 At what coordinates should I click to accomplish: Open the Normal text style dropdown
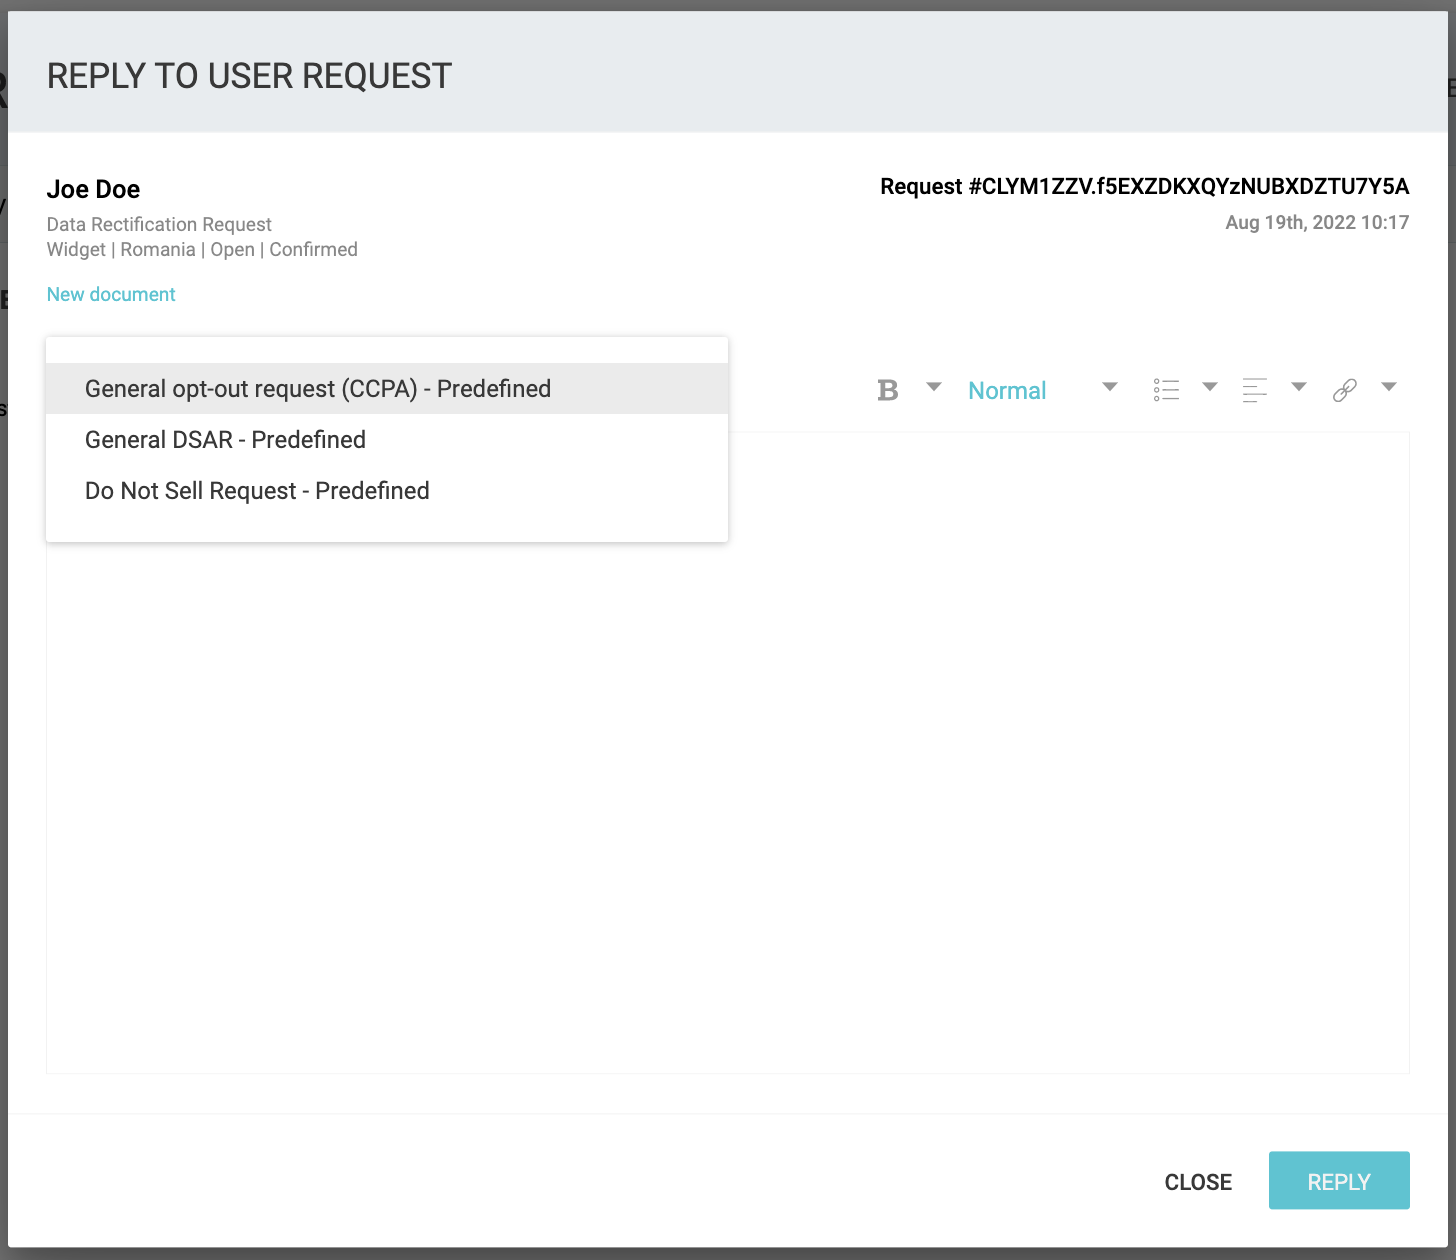point(1007,390)
